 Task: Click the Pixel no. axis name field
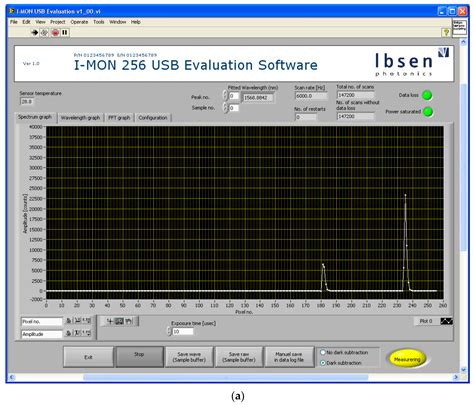click(41, 322)
